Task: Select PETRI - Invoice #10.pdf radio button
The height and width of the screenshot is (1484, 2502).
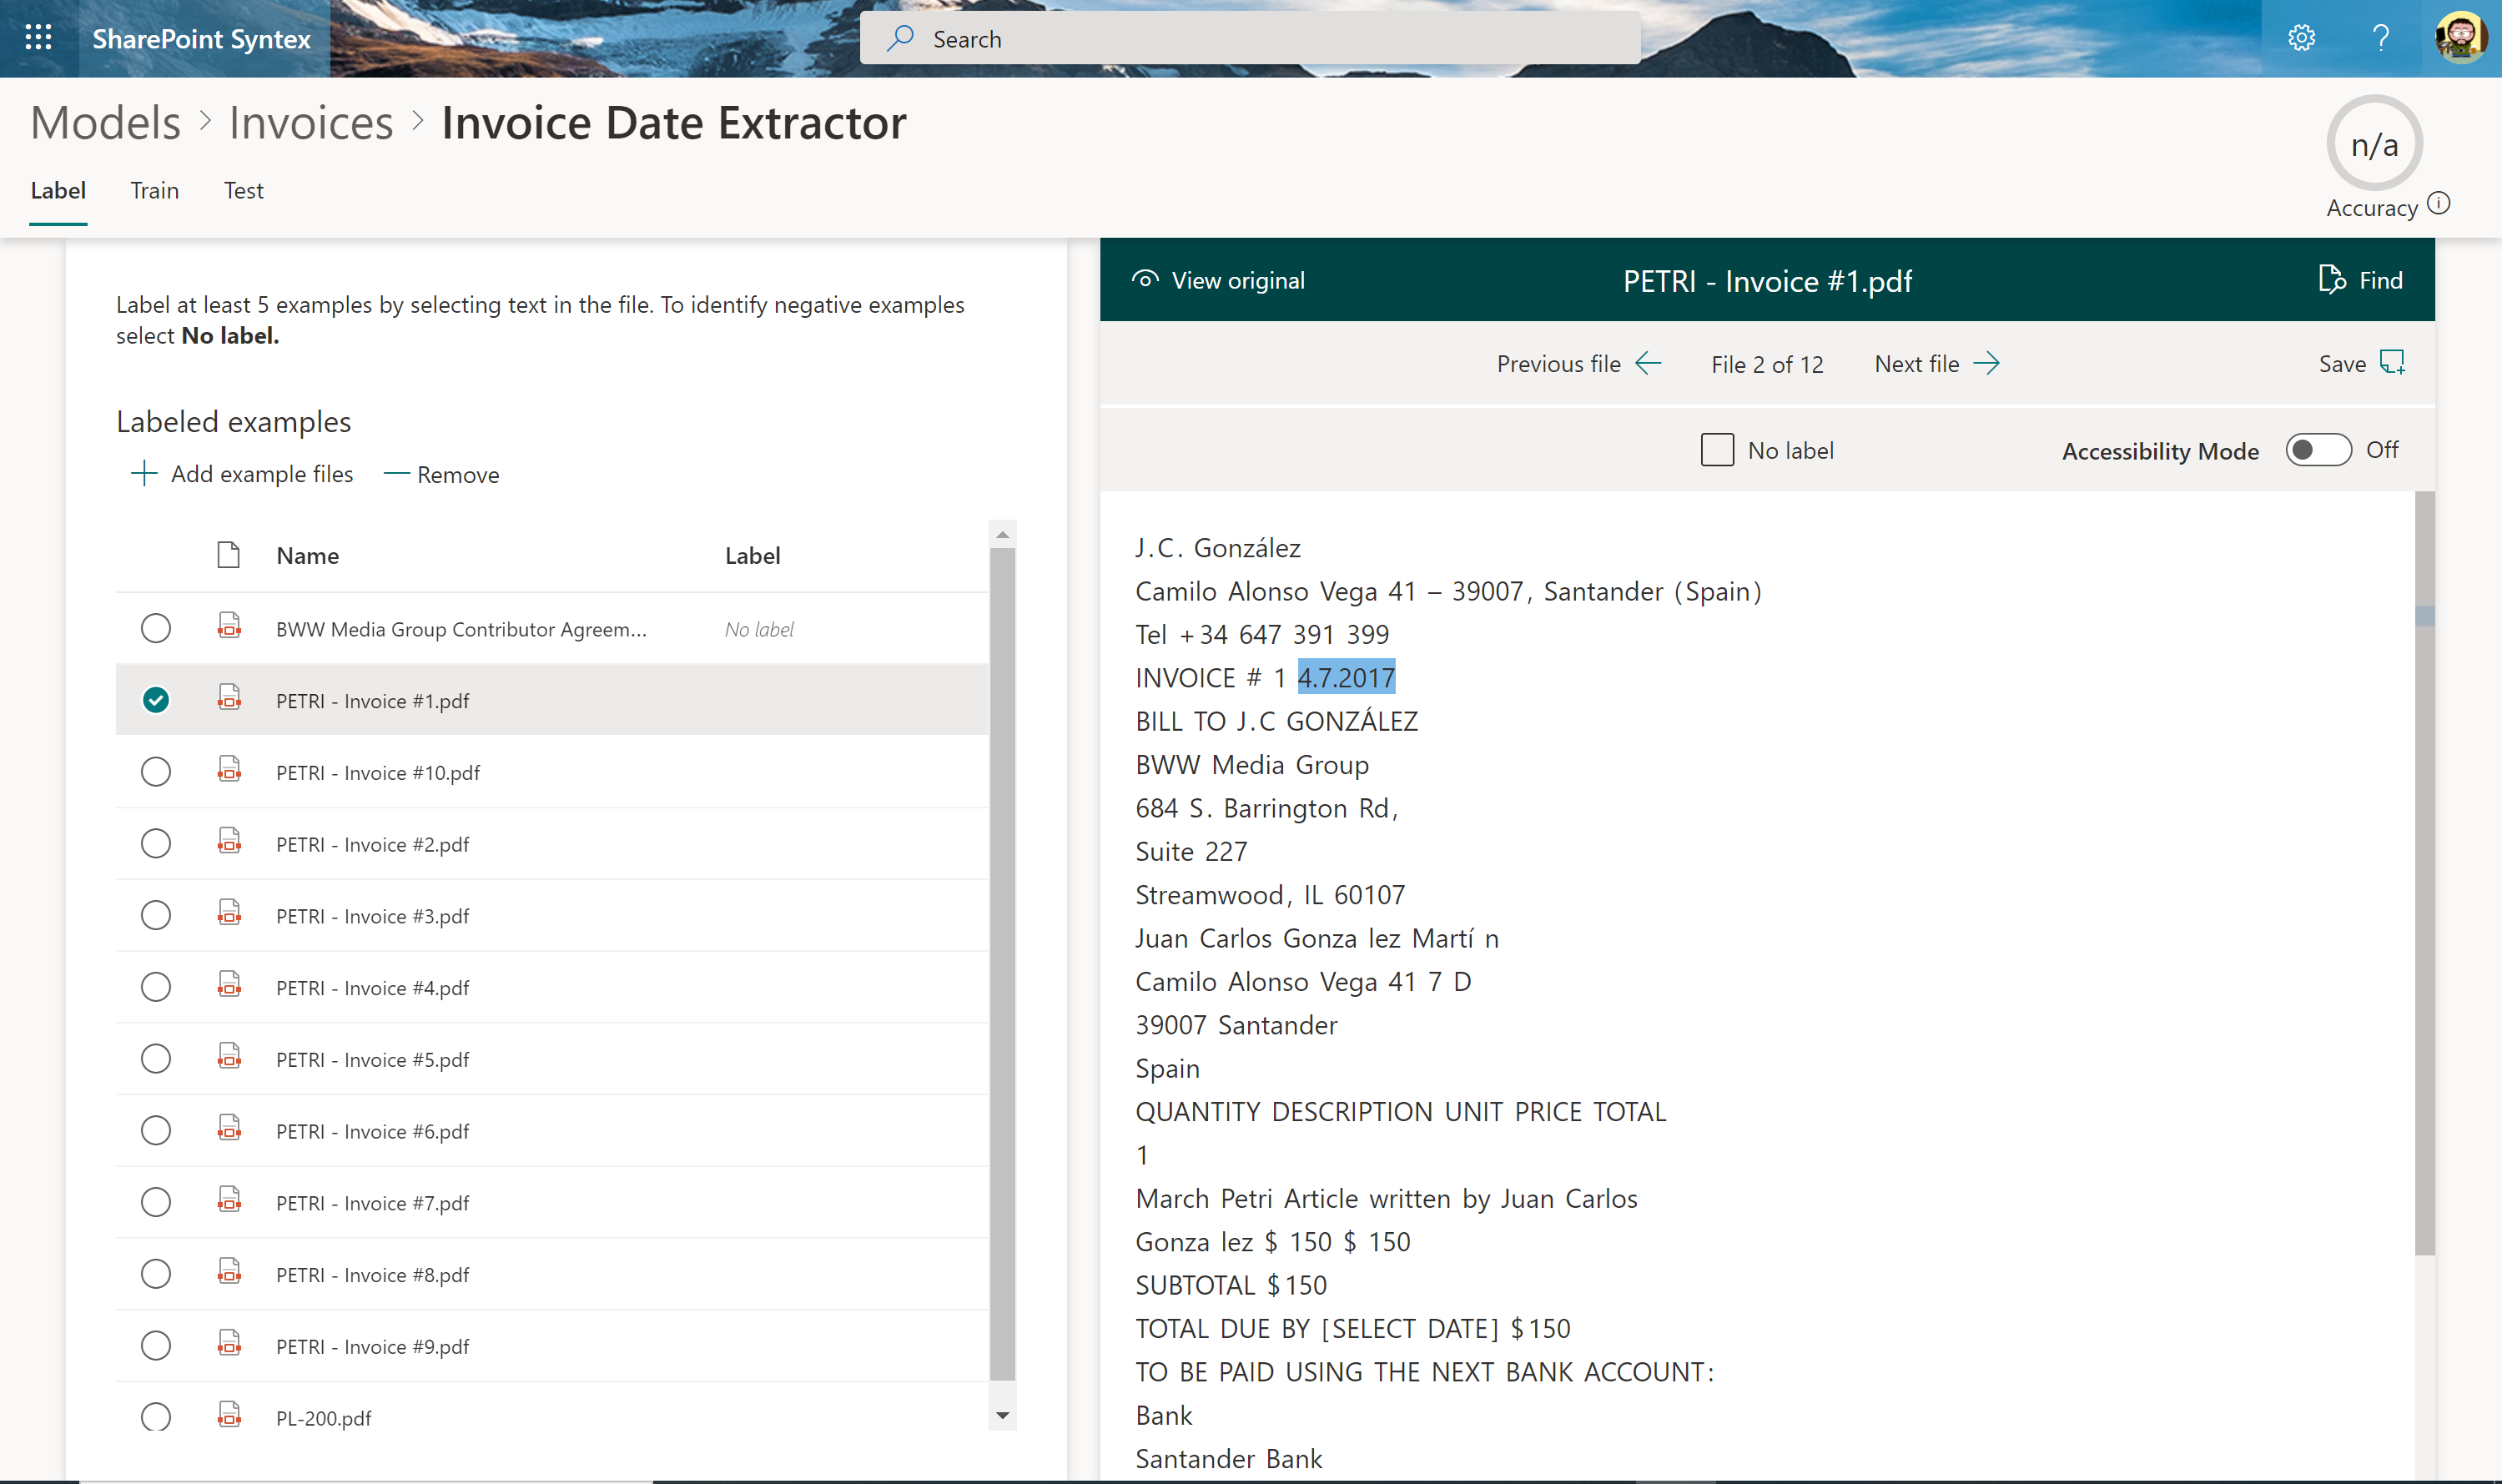Action: (156, 772)
